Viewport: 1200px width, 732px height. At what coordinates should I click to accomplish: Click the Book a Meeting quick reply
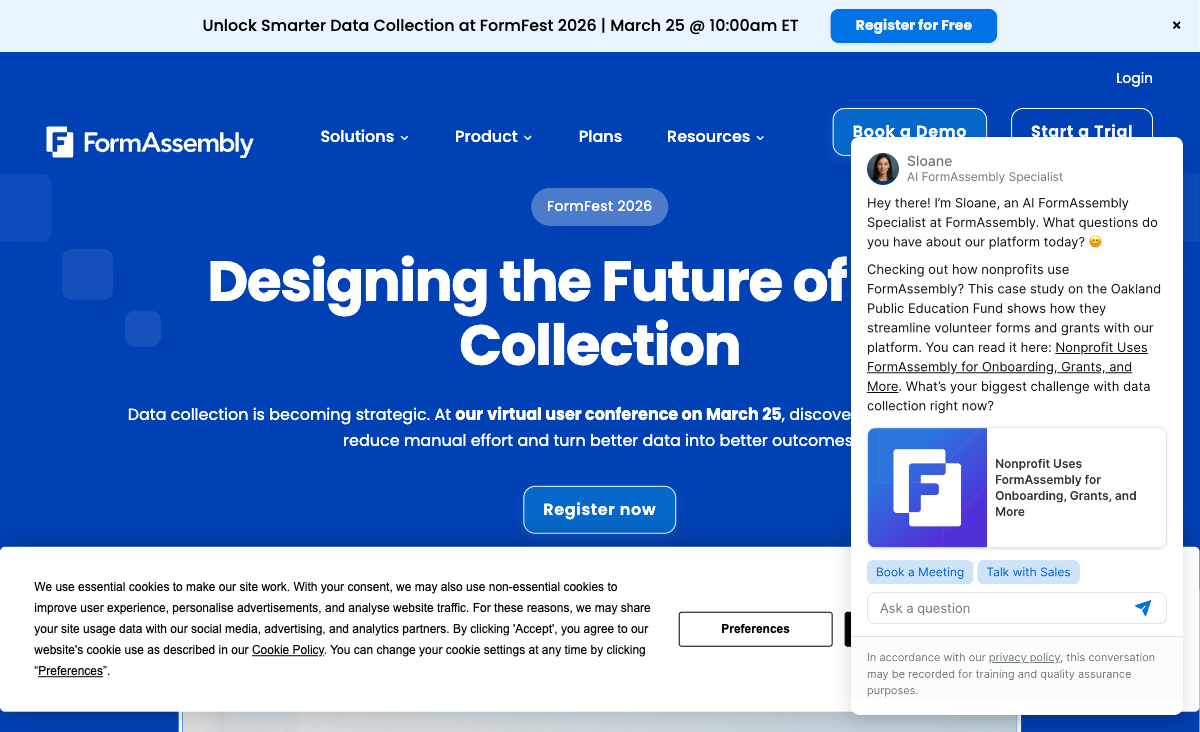pyautogui.click(x=920, y=572)
